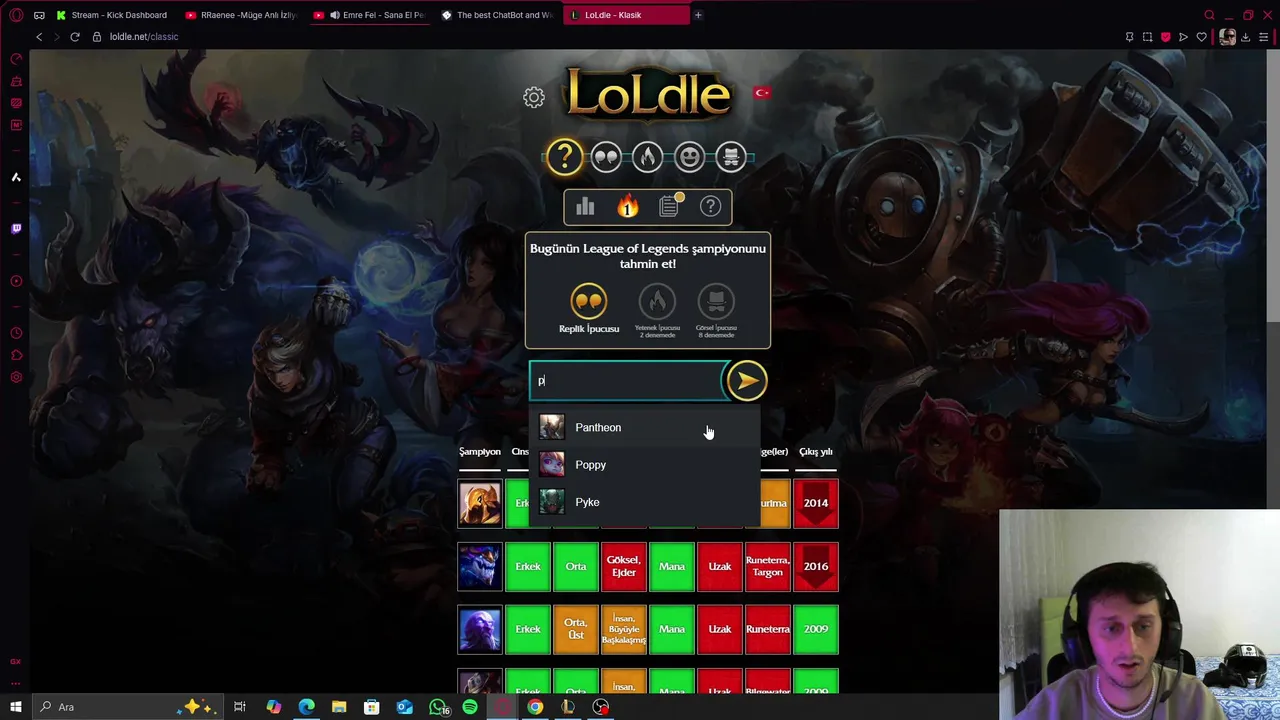Open Twitch in the Opera sidebar
1280x720 pixels.
pyautogui.click(x=16, y=229)
